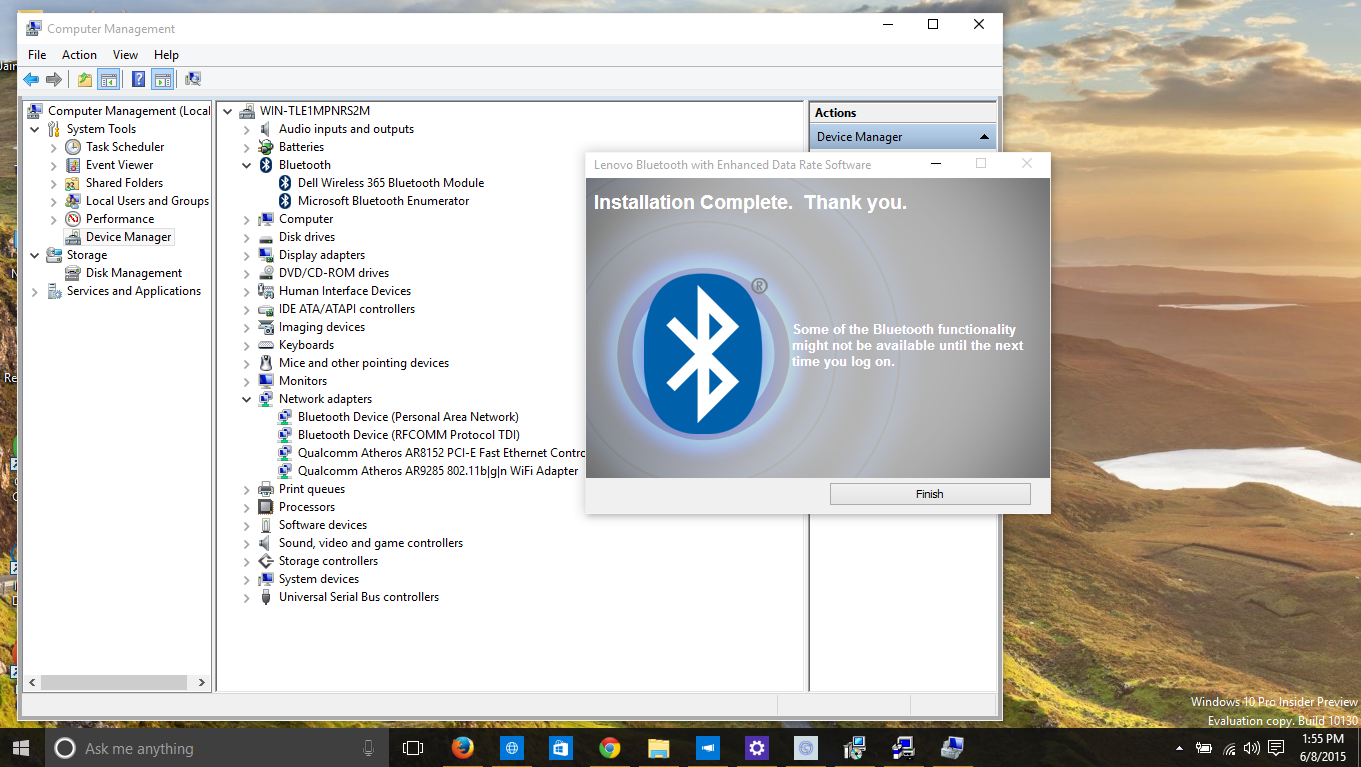Screen dimensions: 1361x767
Task: Click Finish in the Lenovo Bluetooth installer
Action: (x=930, y=494)
